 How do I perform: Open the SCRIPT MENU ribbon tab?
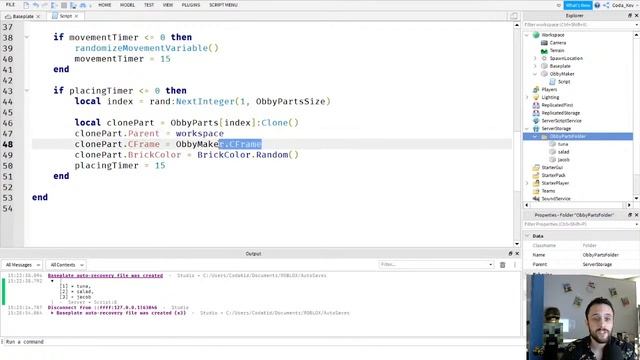point(223,5)
